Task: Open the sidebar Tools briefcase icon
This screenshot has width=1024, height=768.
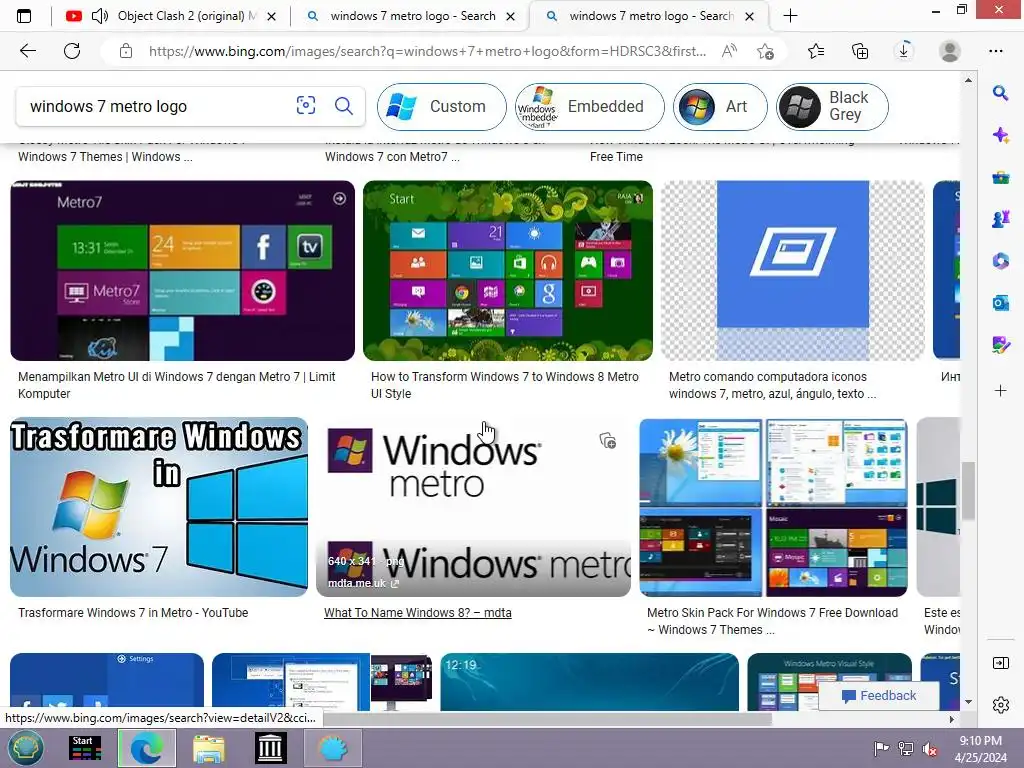Action: pos(1000,177)
